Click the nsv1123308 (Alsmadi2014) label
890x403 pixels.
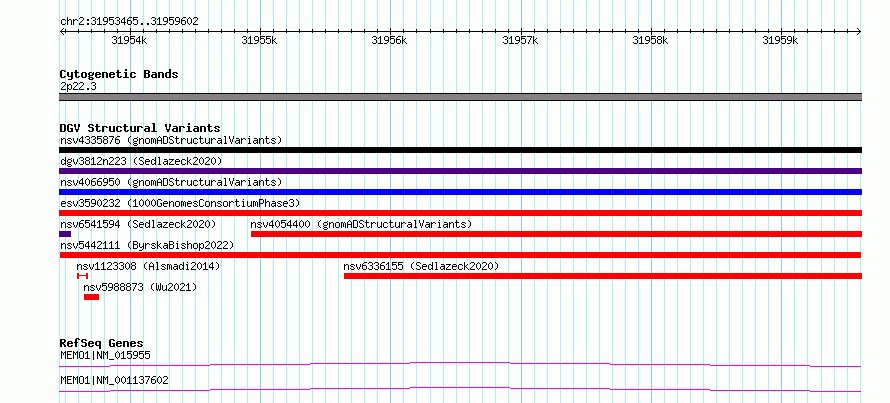(x=148, y=266)
